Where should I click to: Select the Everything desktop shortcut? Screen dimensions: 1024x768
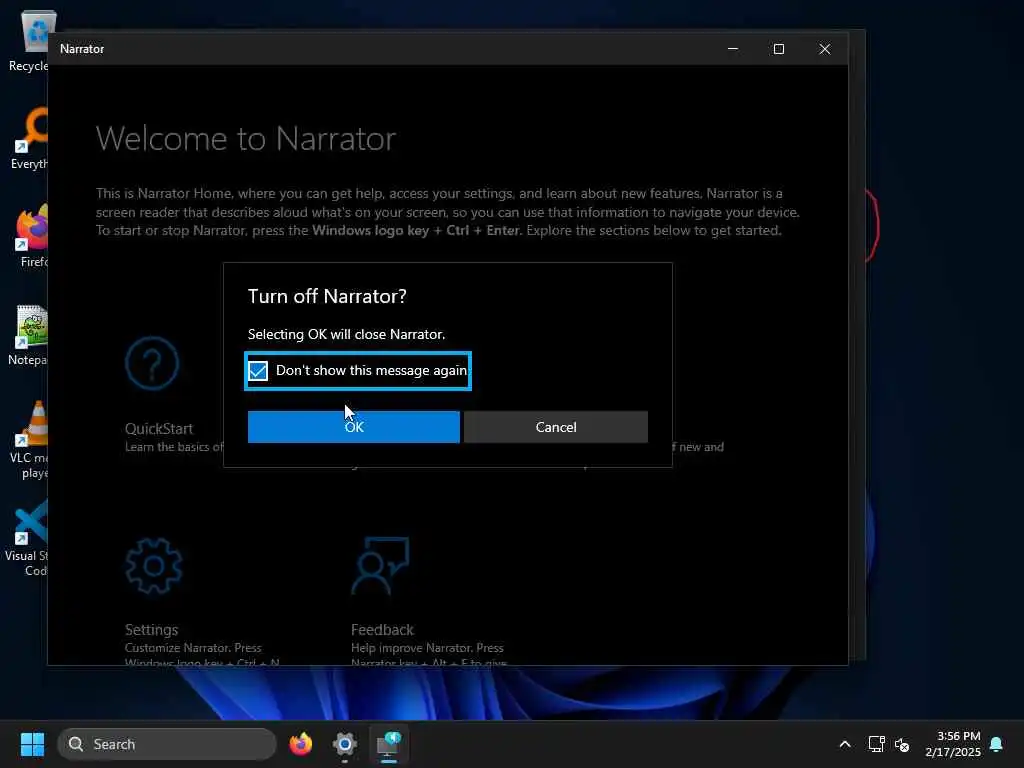pyautogui.click(x=28, y=138)
